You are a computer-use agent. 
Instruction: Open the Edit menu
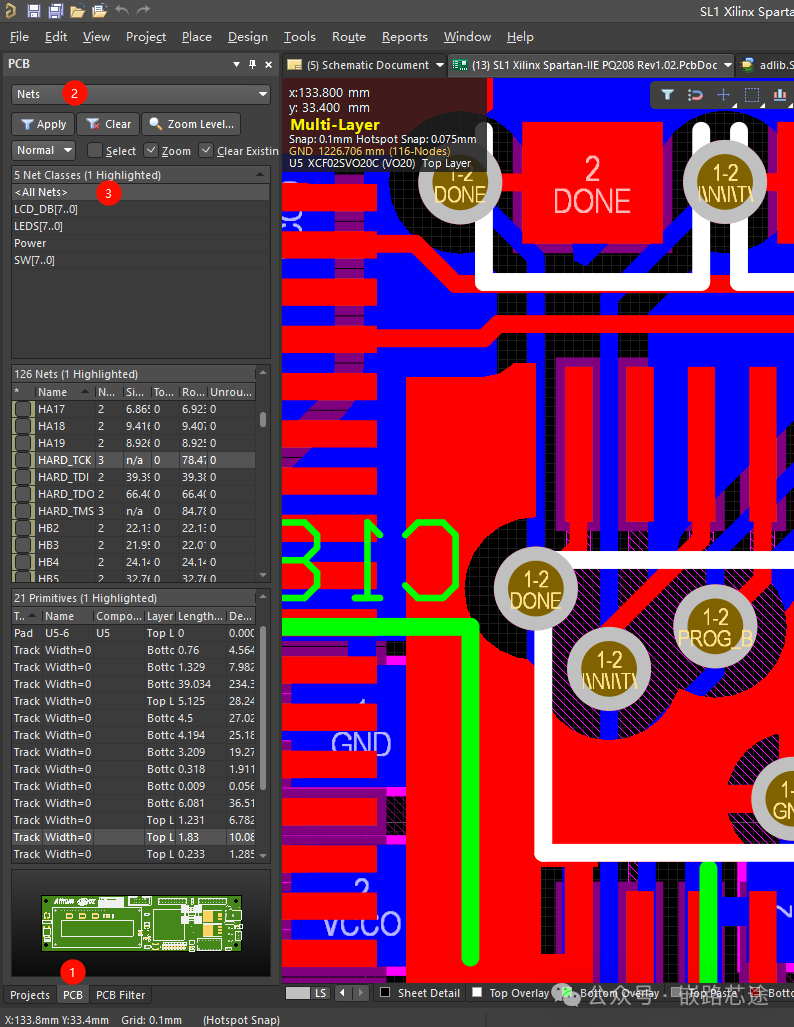coord(56,37)
